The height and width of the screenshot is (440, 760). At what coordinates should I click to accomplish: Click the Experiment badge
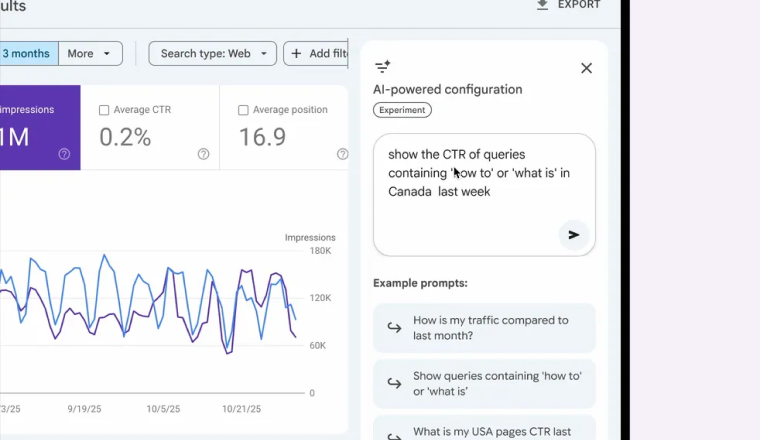tap(402, 110)
